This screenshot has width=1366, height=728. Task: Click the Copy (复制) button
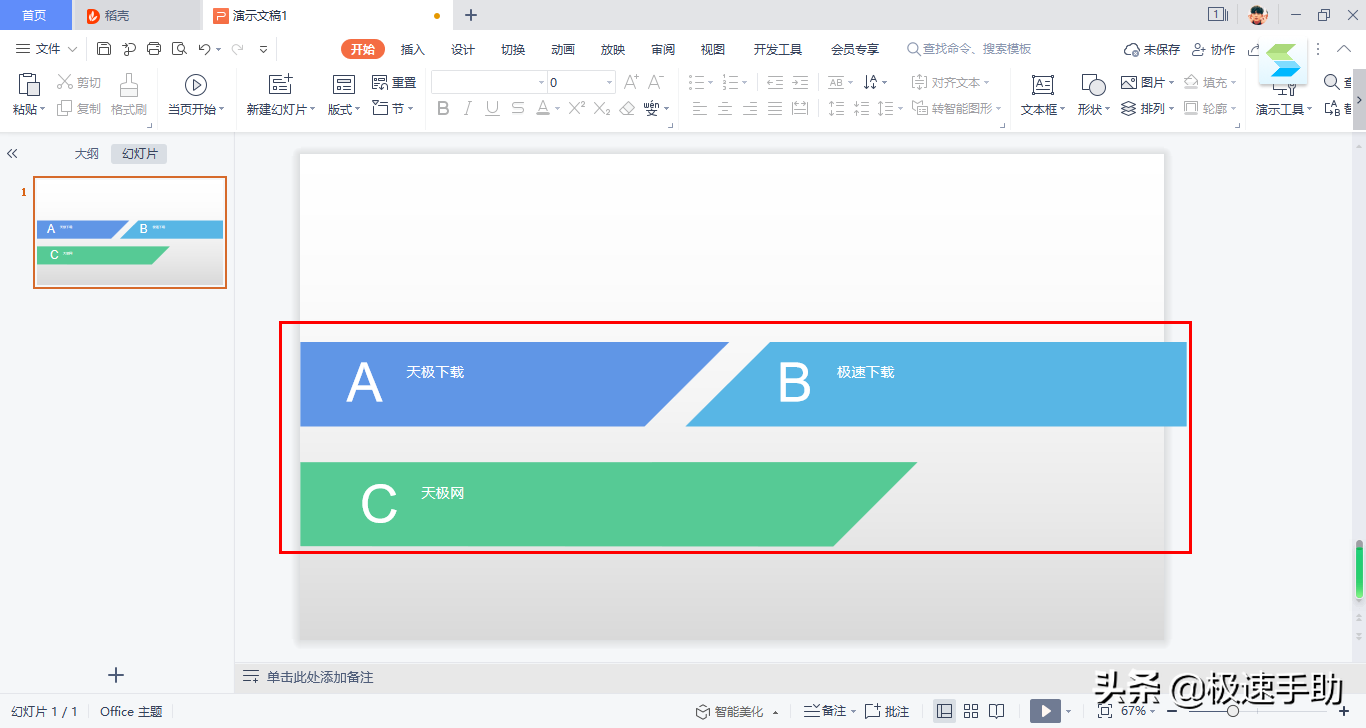79,108
